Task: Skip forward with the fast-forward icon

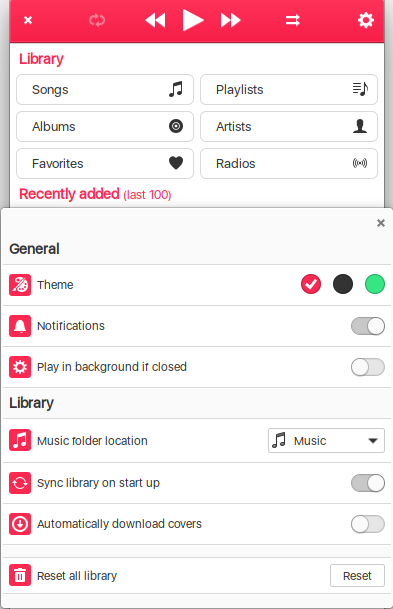Action: pos(231,20)
